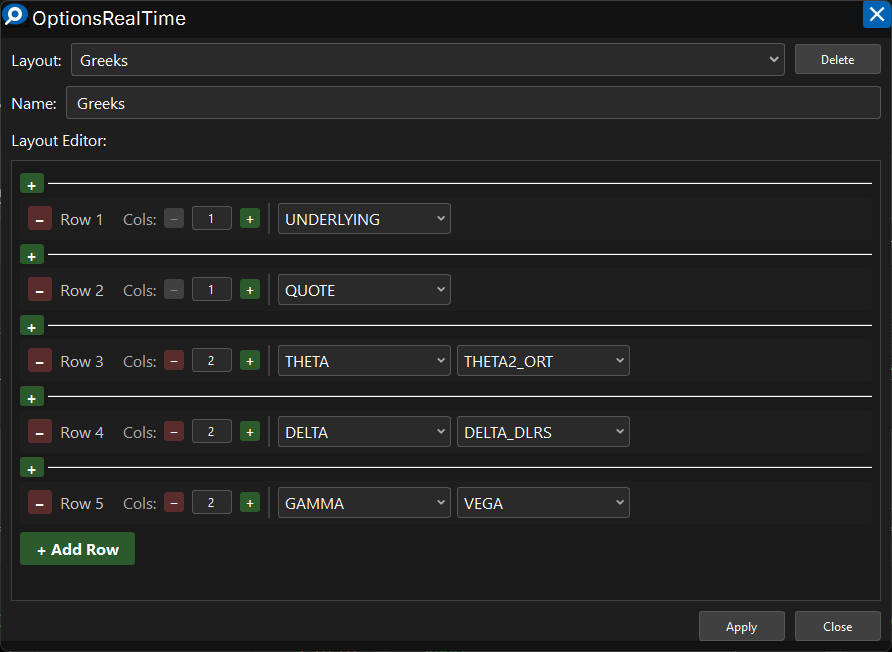Decrease Row 3 column count

[x=174, y=361]
